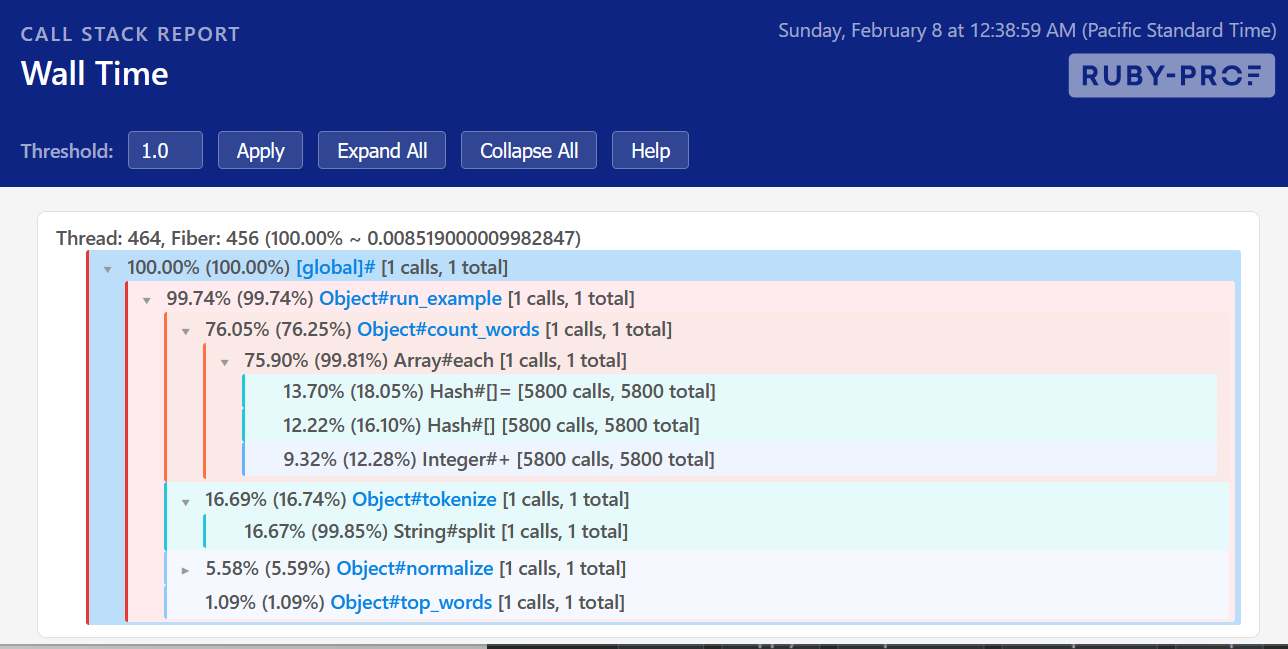Viewport: 1288px width, 649px height.
Task: Open the Object#run_example method link
Action: pos(410,298)
